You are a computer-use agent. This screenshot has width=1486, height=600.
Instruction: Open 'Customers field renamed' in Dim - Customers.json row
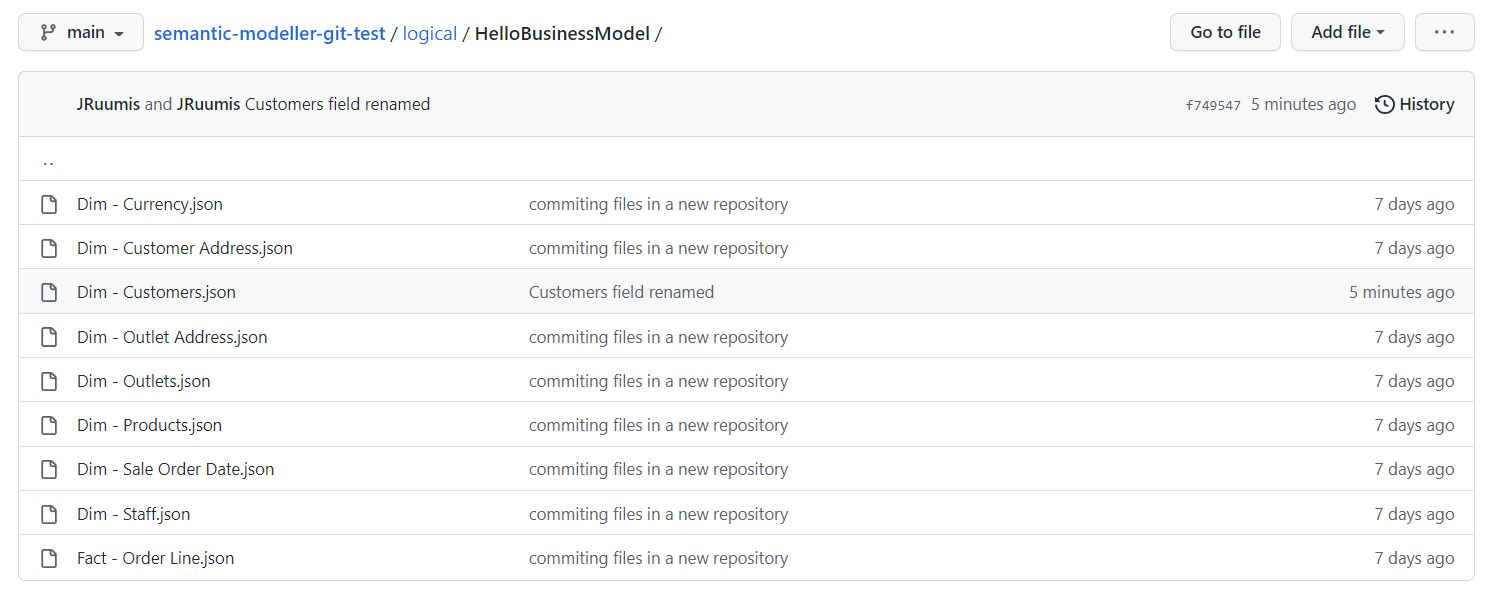click(x=621, y=292)
